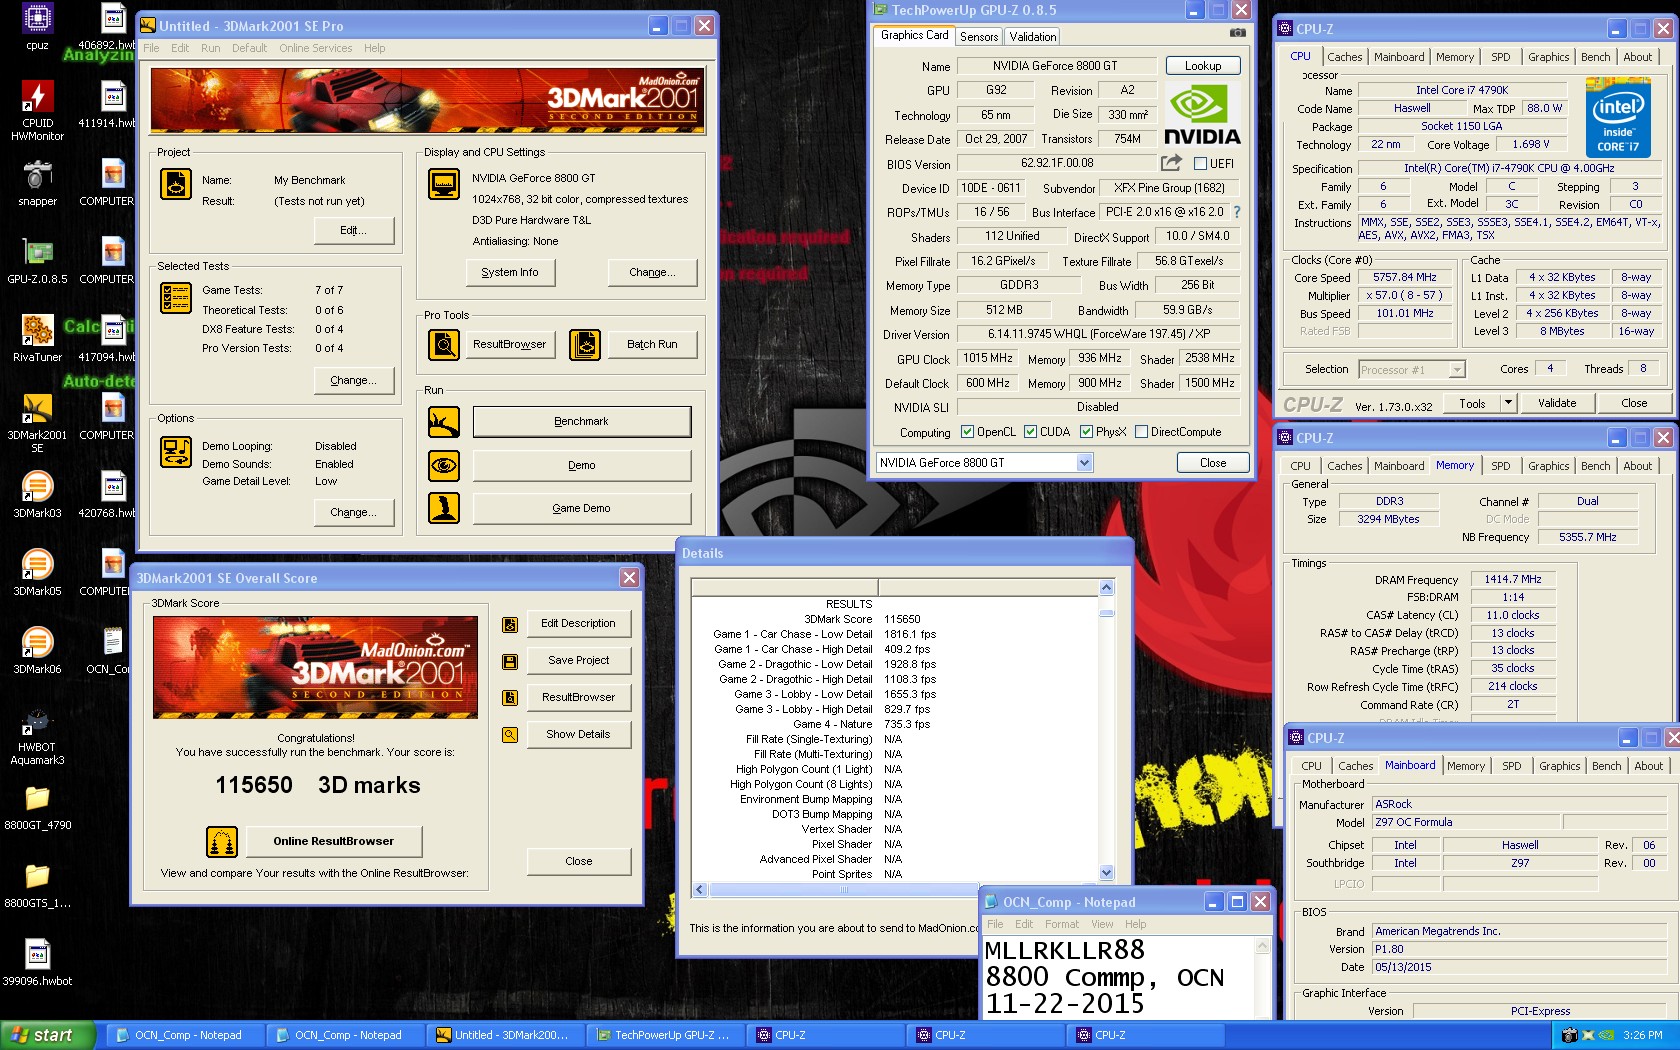
Task: Toggle the PhysX checkbox in GPU-Z
Action: click(x=1086, y=432)
